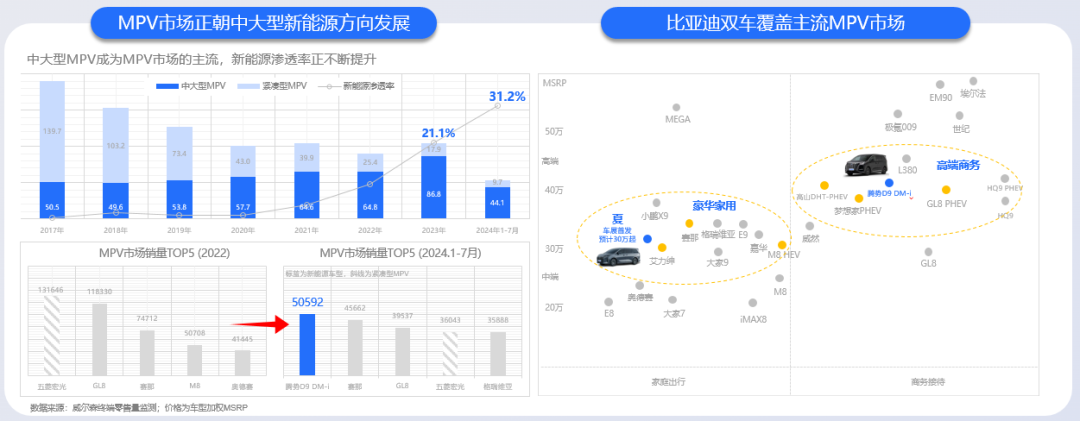1080x421 pixels.
Task: Click the 31.2% penetration rate label
Action: [x=507, y=96]
